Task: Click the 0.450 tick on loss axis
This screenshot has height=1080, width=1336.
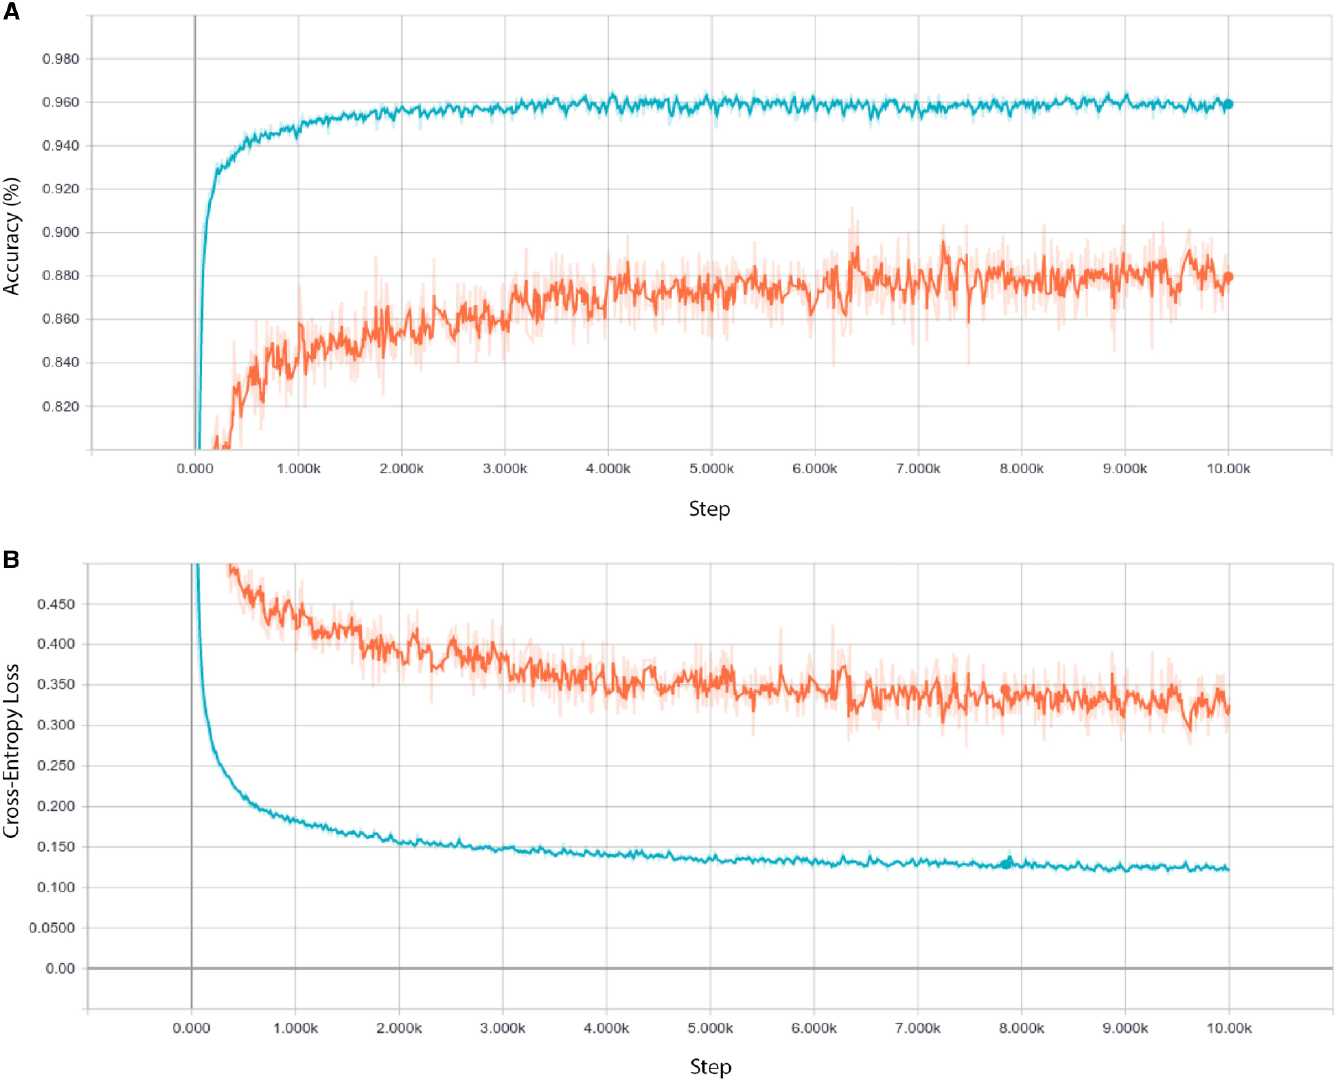Action: pos(55,604)
